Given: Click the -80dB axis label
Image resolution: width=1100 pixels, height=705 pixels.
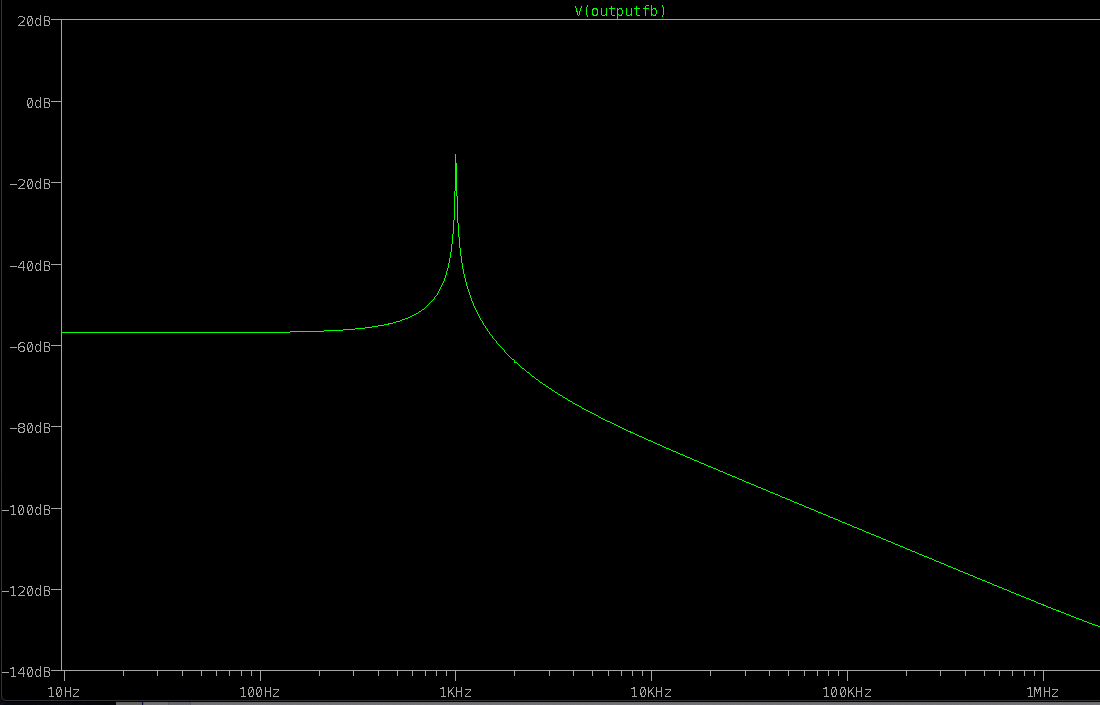Looking at the screenshot, I should (x=29, y=428).
